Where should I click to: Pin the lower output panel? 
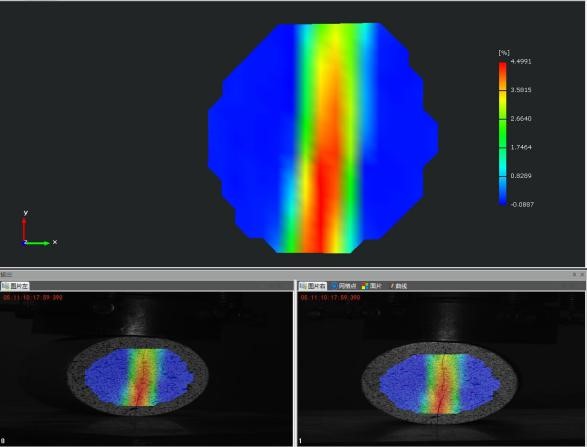tap(574, 274)
